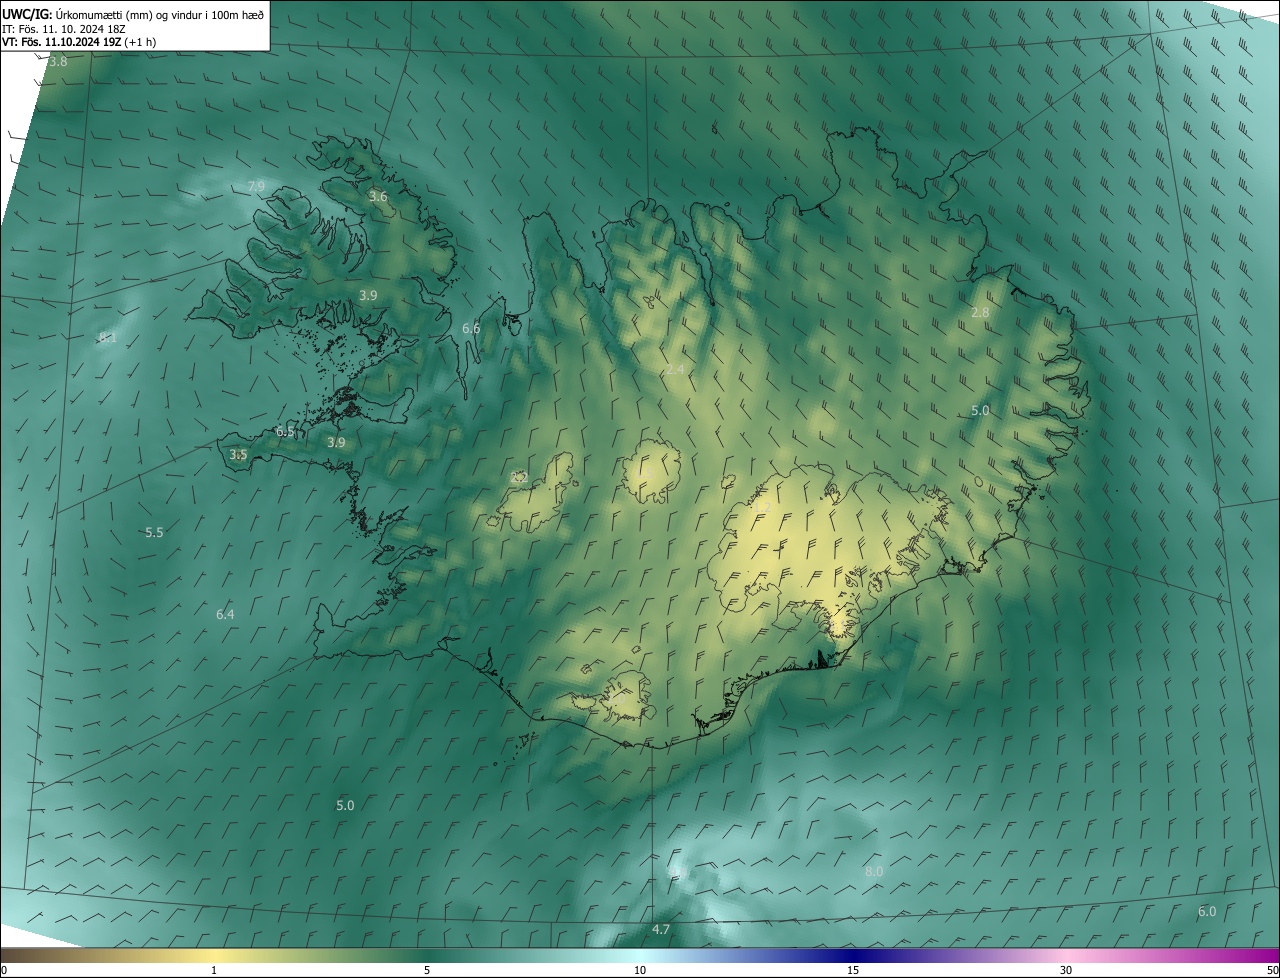Click the color scale tick label 30
The height and width of the screenshot is (978, 1280).
click(1066, 971)
